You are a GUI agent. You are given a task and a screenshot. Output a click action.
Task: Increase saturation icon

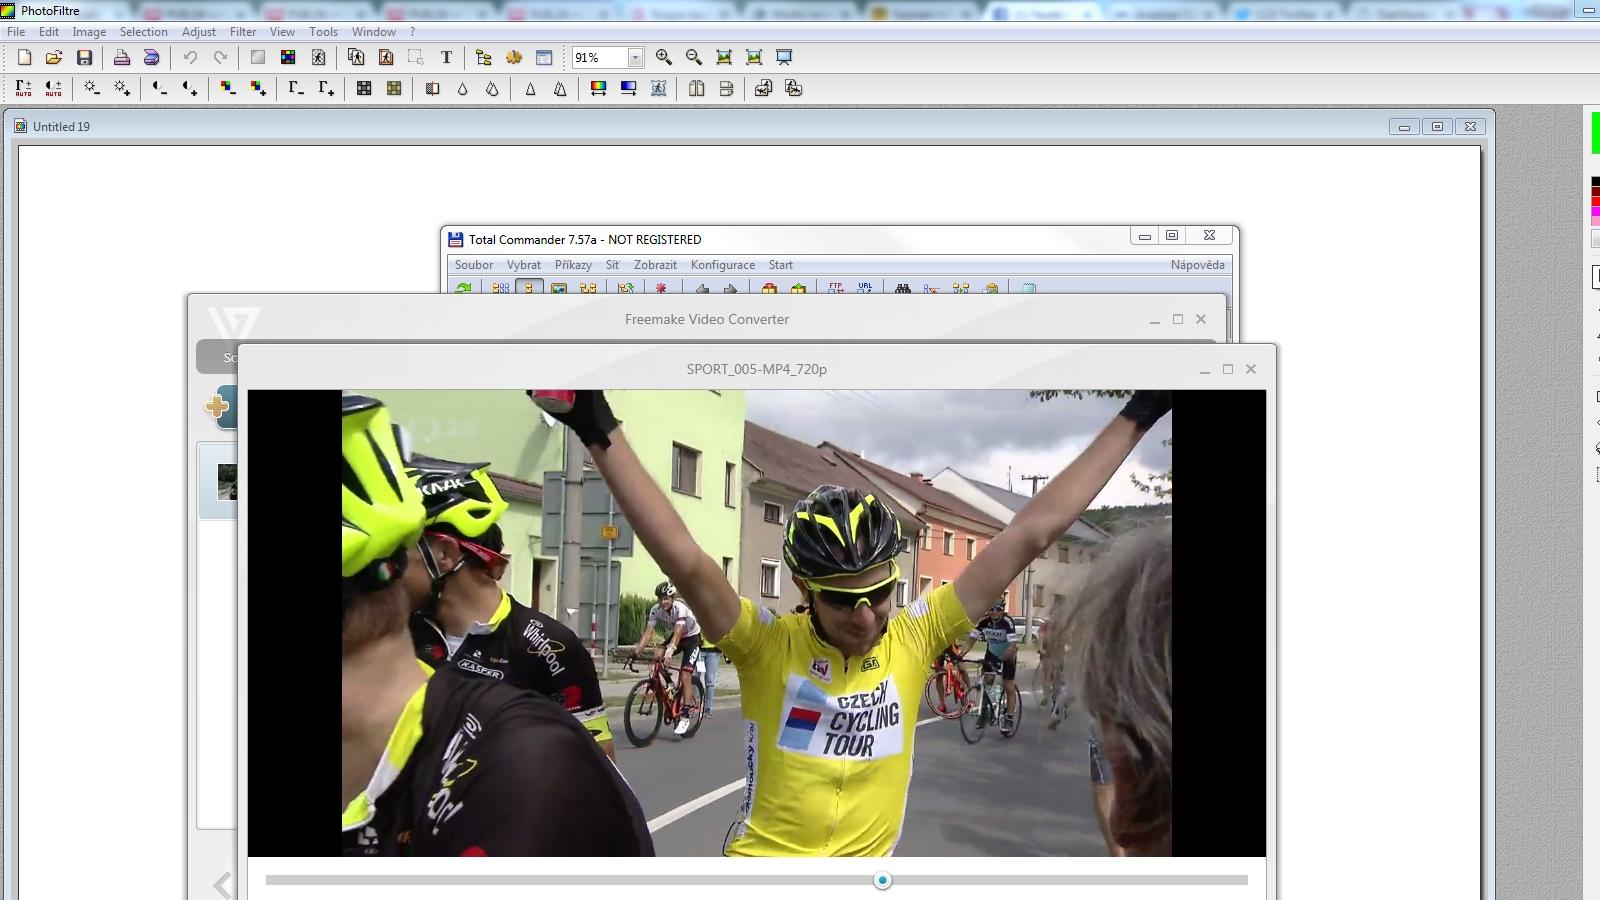coord(258,89)
